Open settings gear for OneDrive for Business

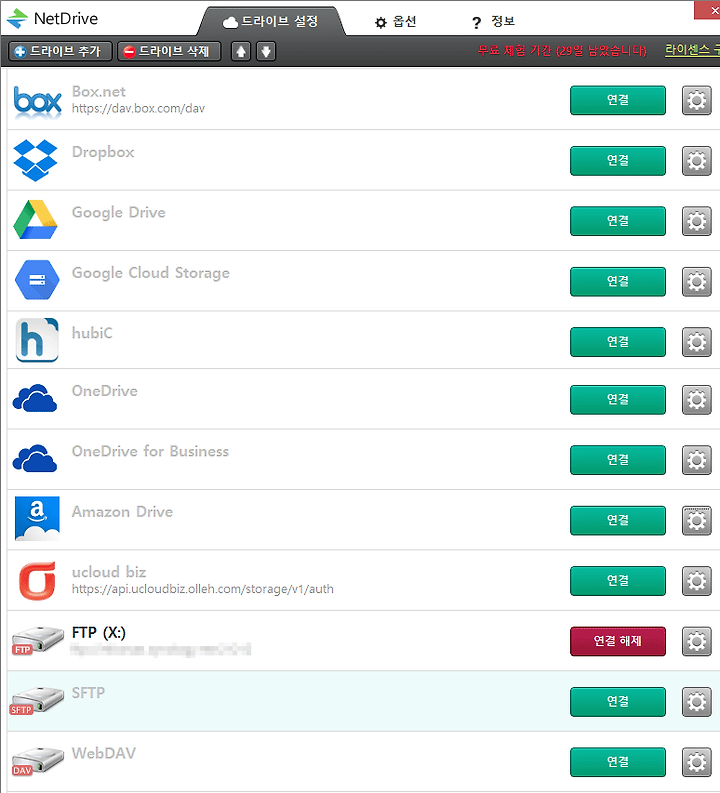(x=696, y=460)
